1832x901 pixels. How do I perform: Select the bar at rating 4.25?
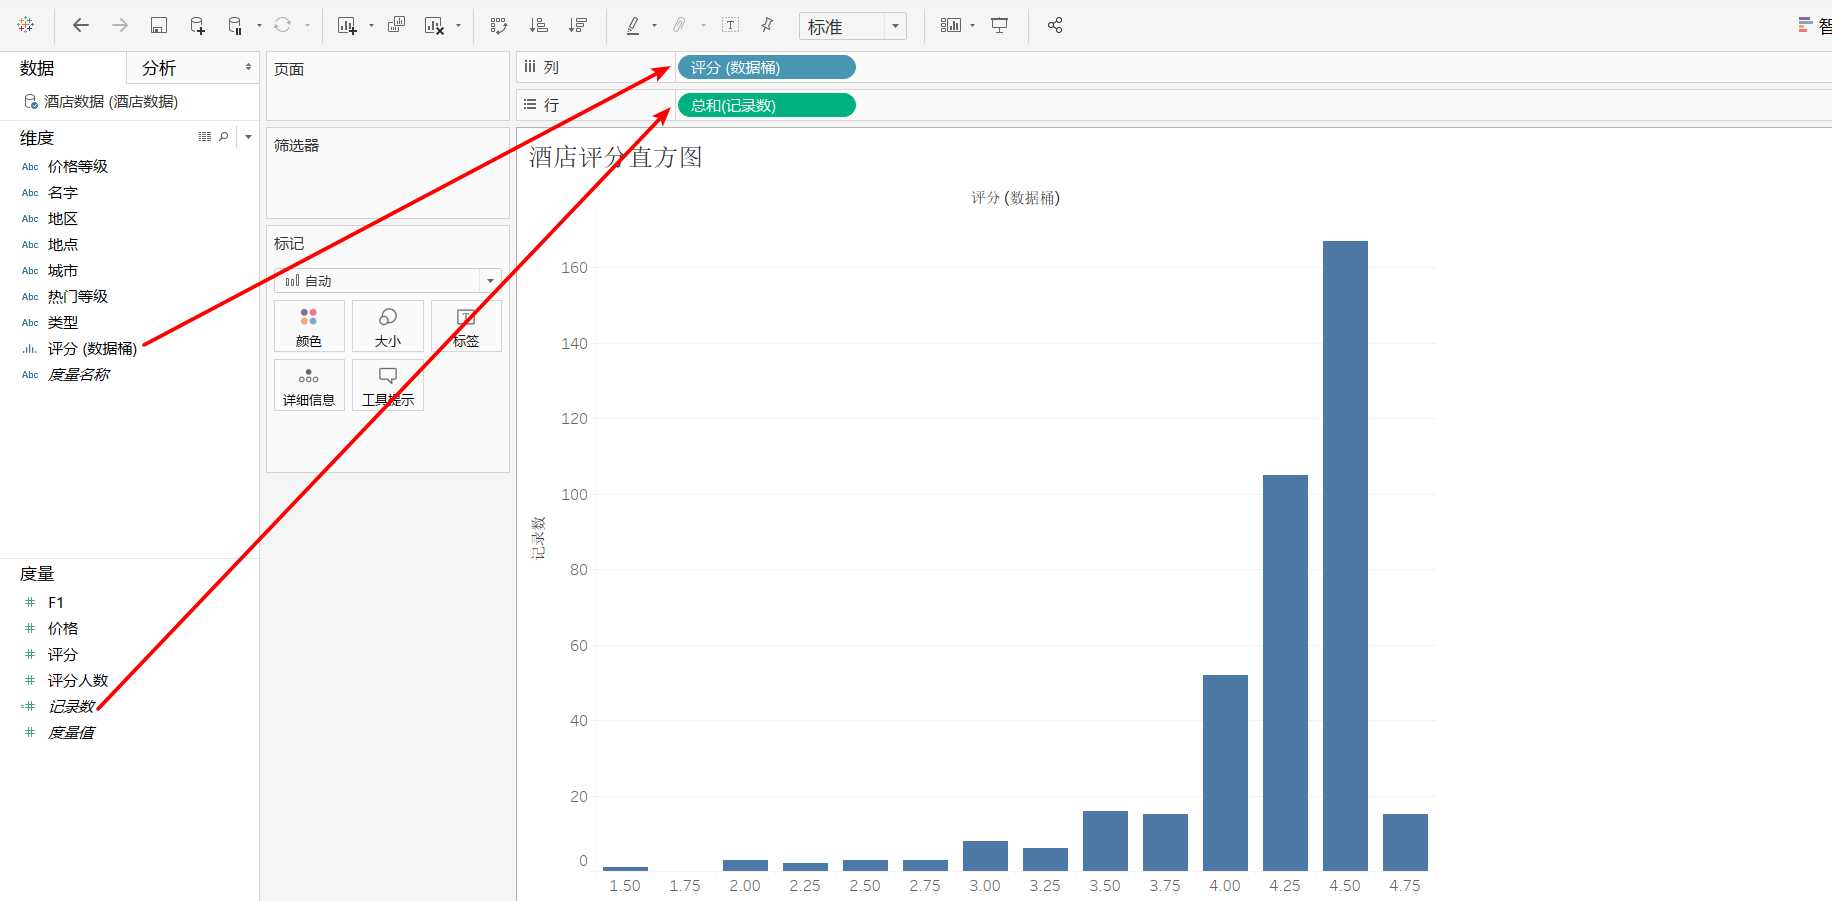[1285, 672]
